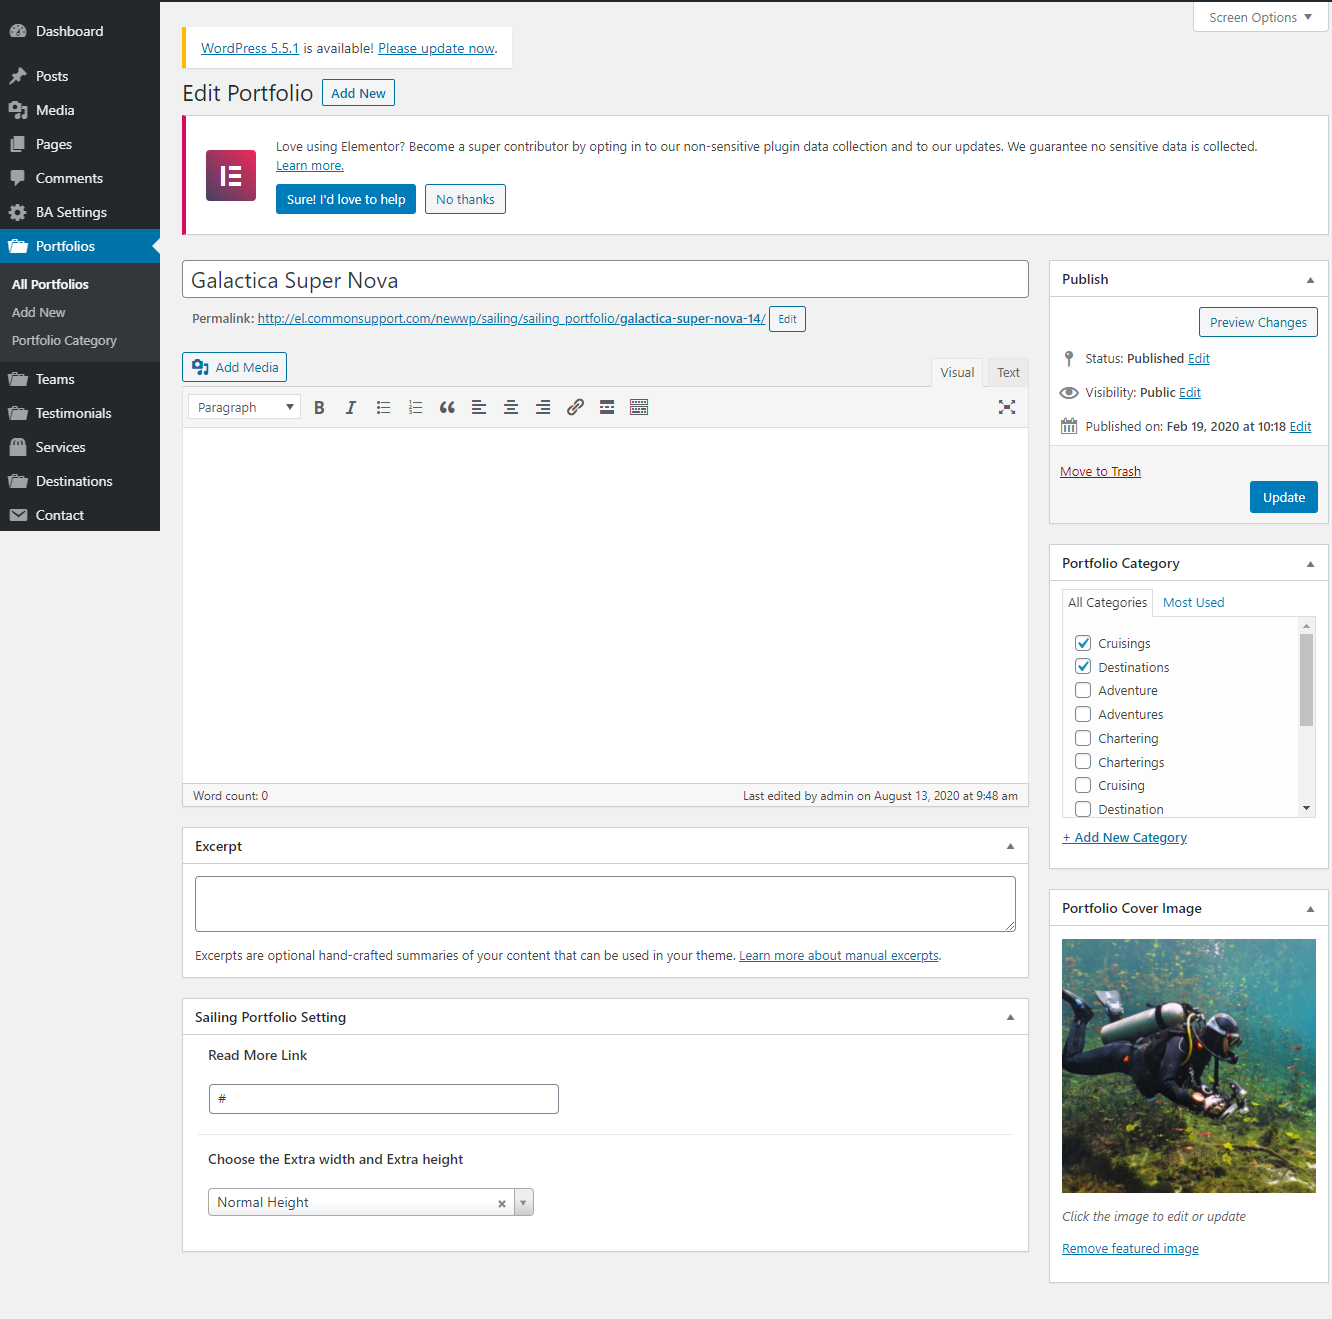The height and width of the screenshot is (1319, 1332).
Task: Switch to Most Used categories tab
Action: (x=1193, y=603)
